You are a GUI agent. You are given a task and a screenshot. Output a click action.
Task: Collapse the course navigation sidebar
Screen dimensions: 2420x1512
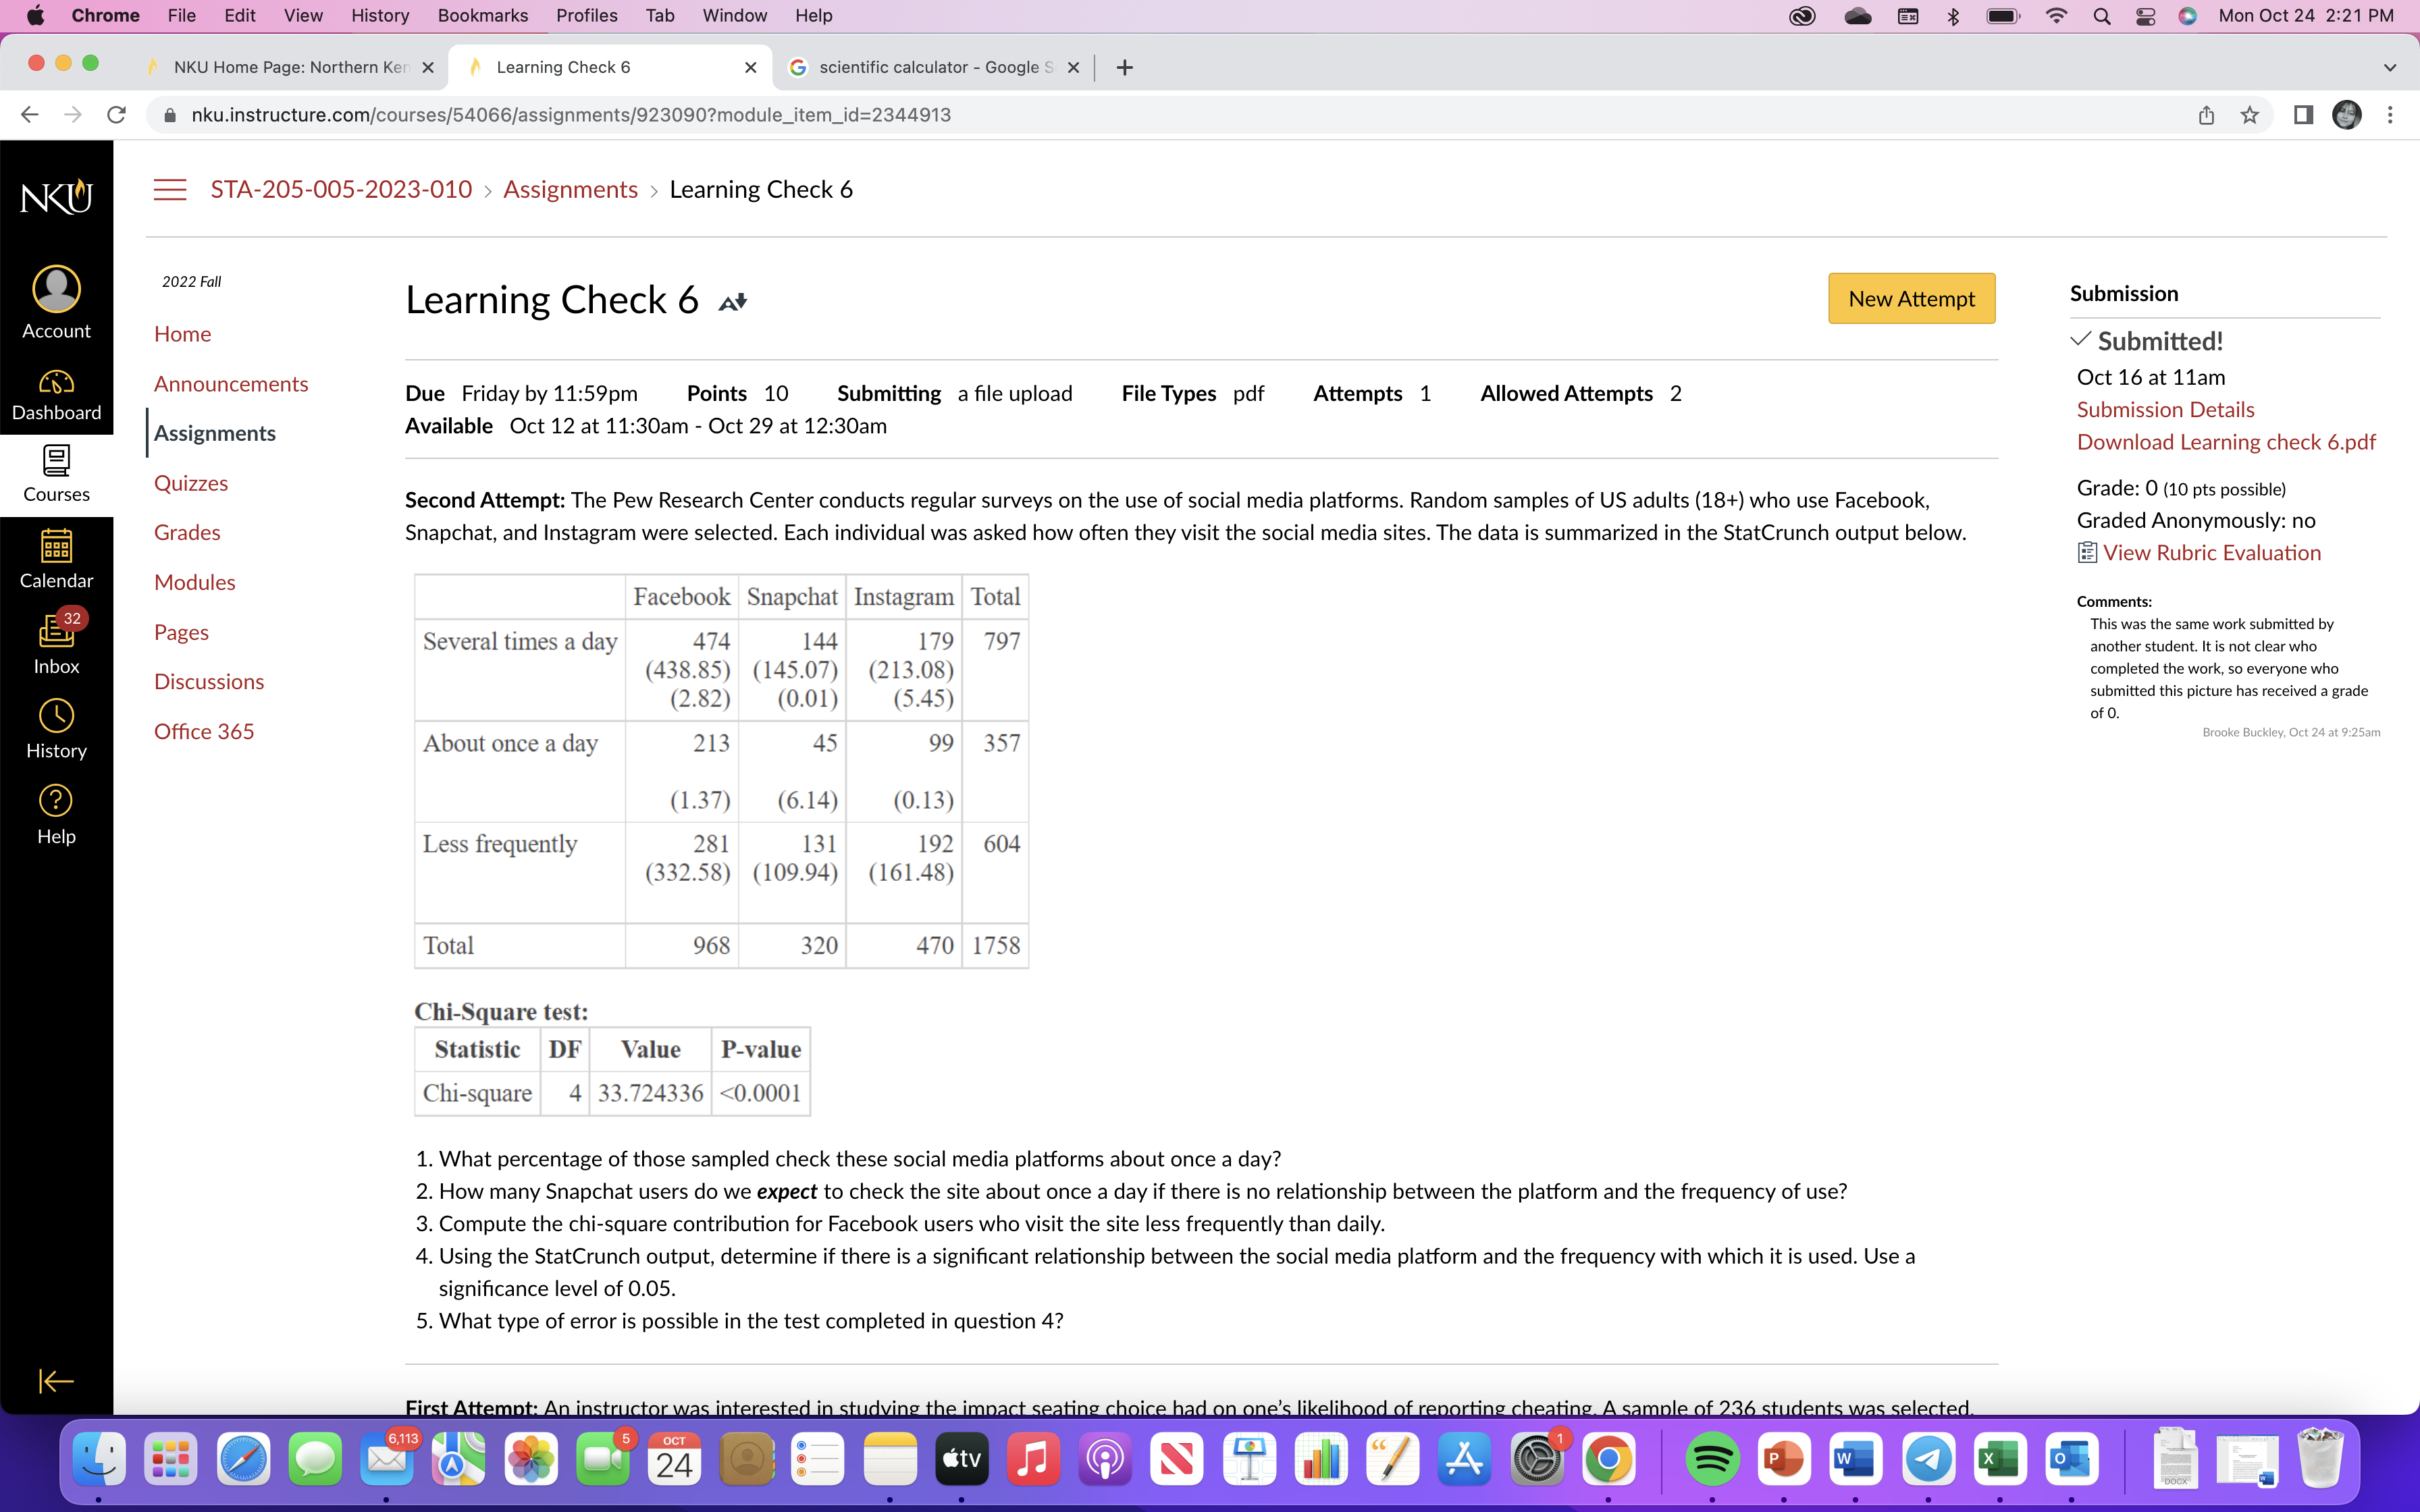click(55, 1381)
